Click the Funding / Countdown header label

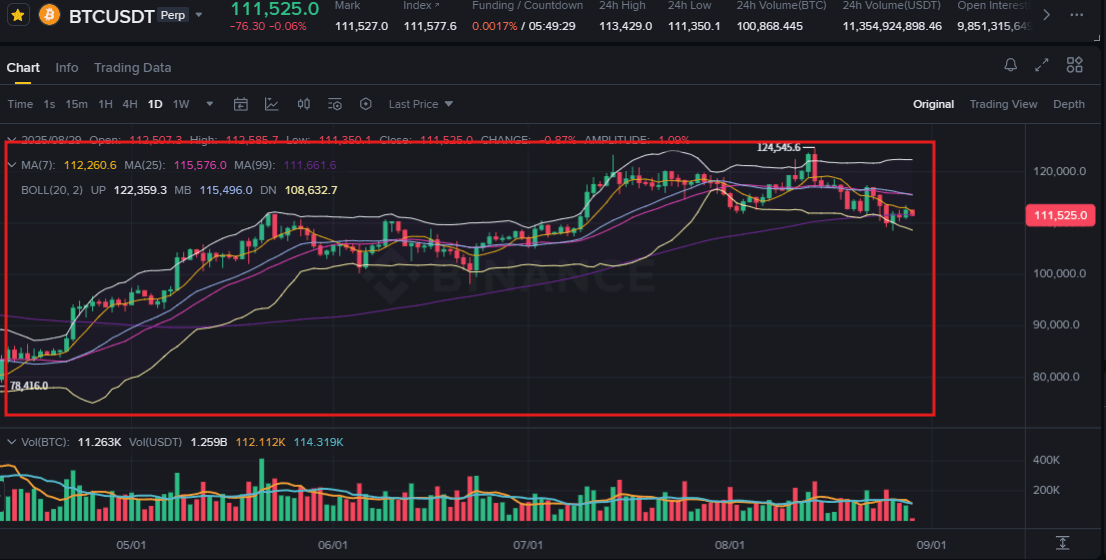pyautogui.click(x=528, y=6)
